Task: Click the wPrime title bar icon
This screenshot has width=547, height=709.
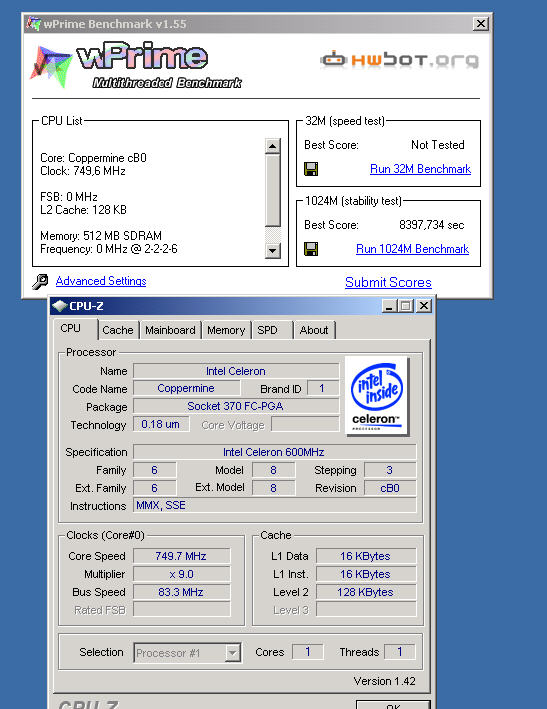Action: pos(33,23)
